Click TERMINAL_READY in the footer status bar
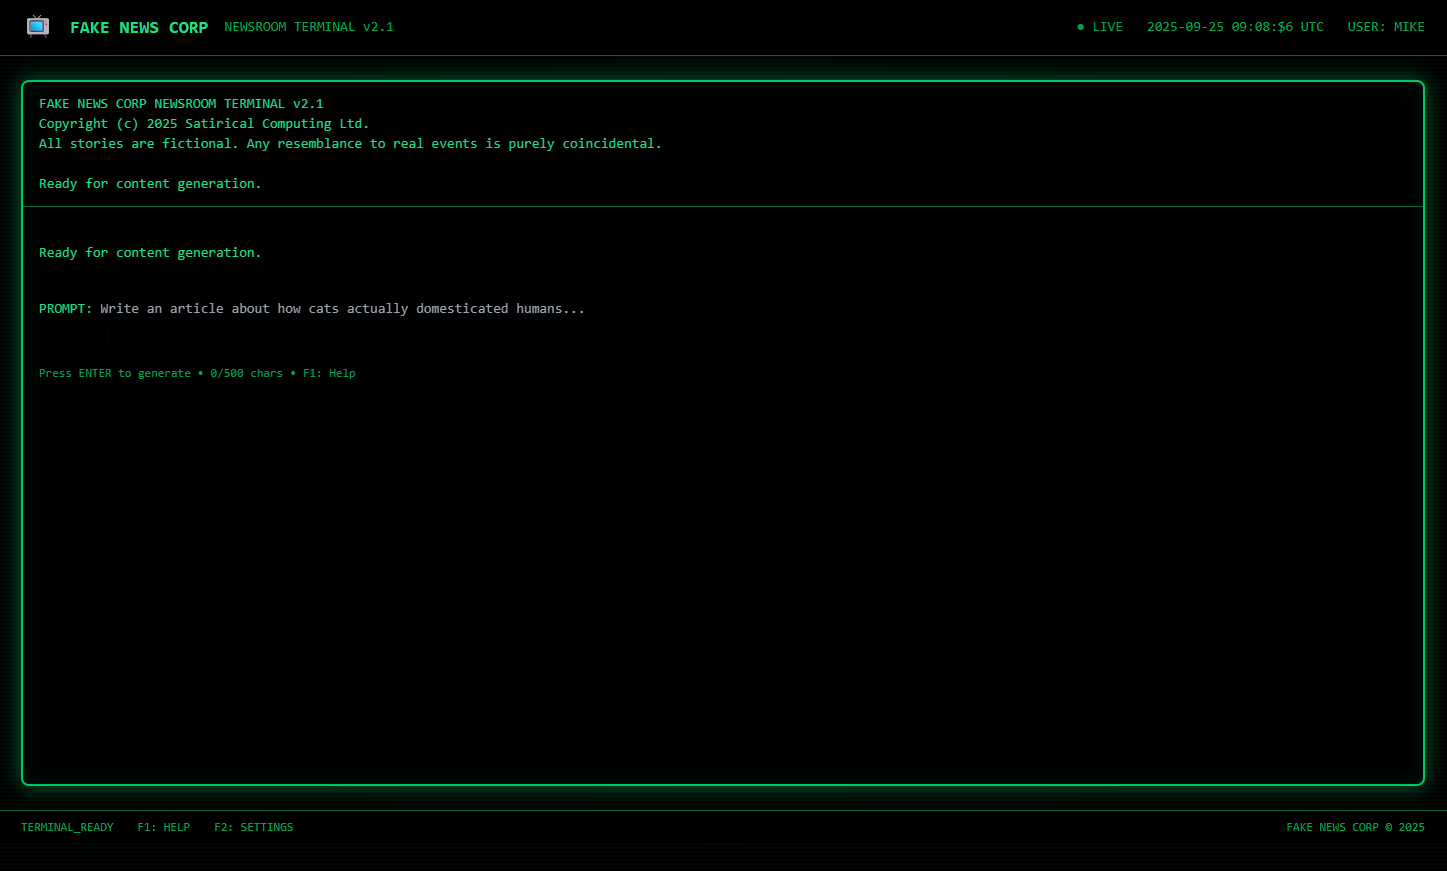 click(x=67, y=827)
